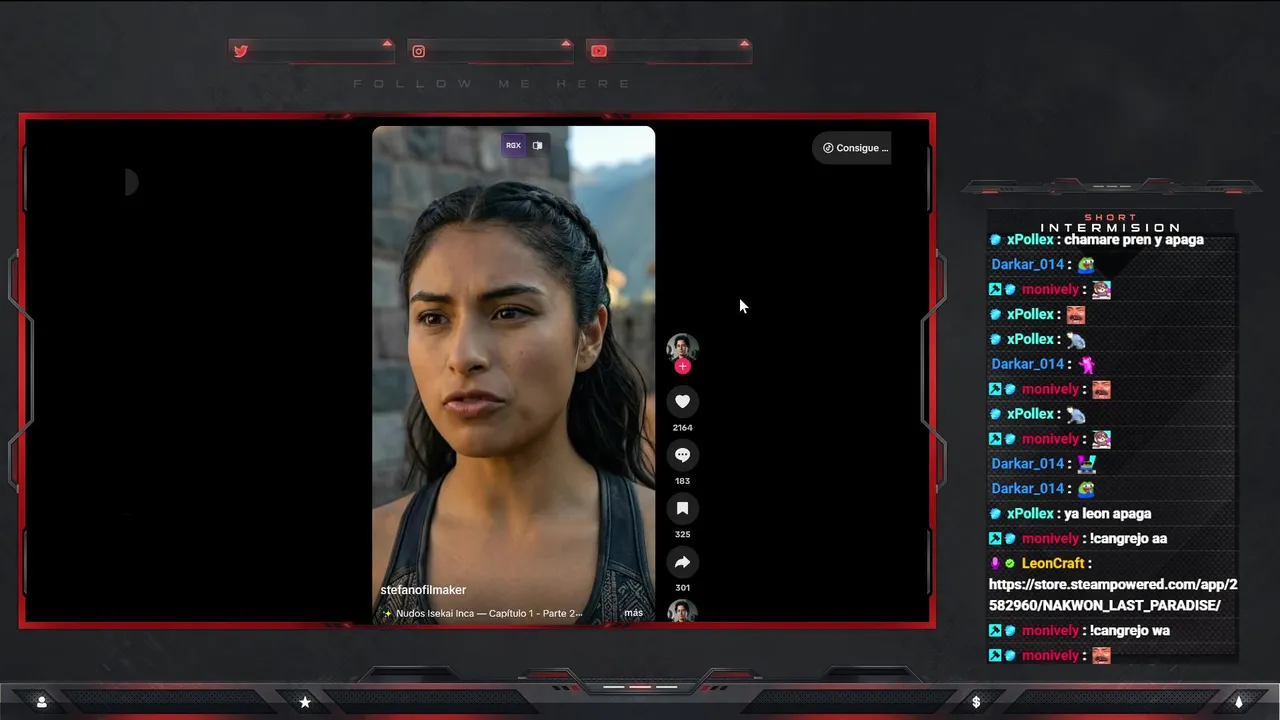The image size is (1280, 720).
Task: Expand the caption with más
Action: [x=633, y=613]
